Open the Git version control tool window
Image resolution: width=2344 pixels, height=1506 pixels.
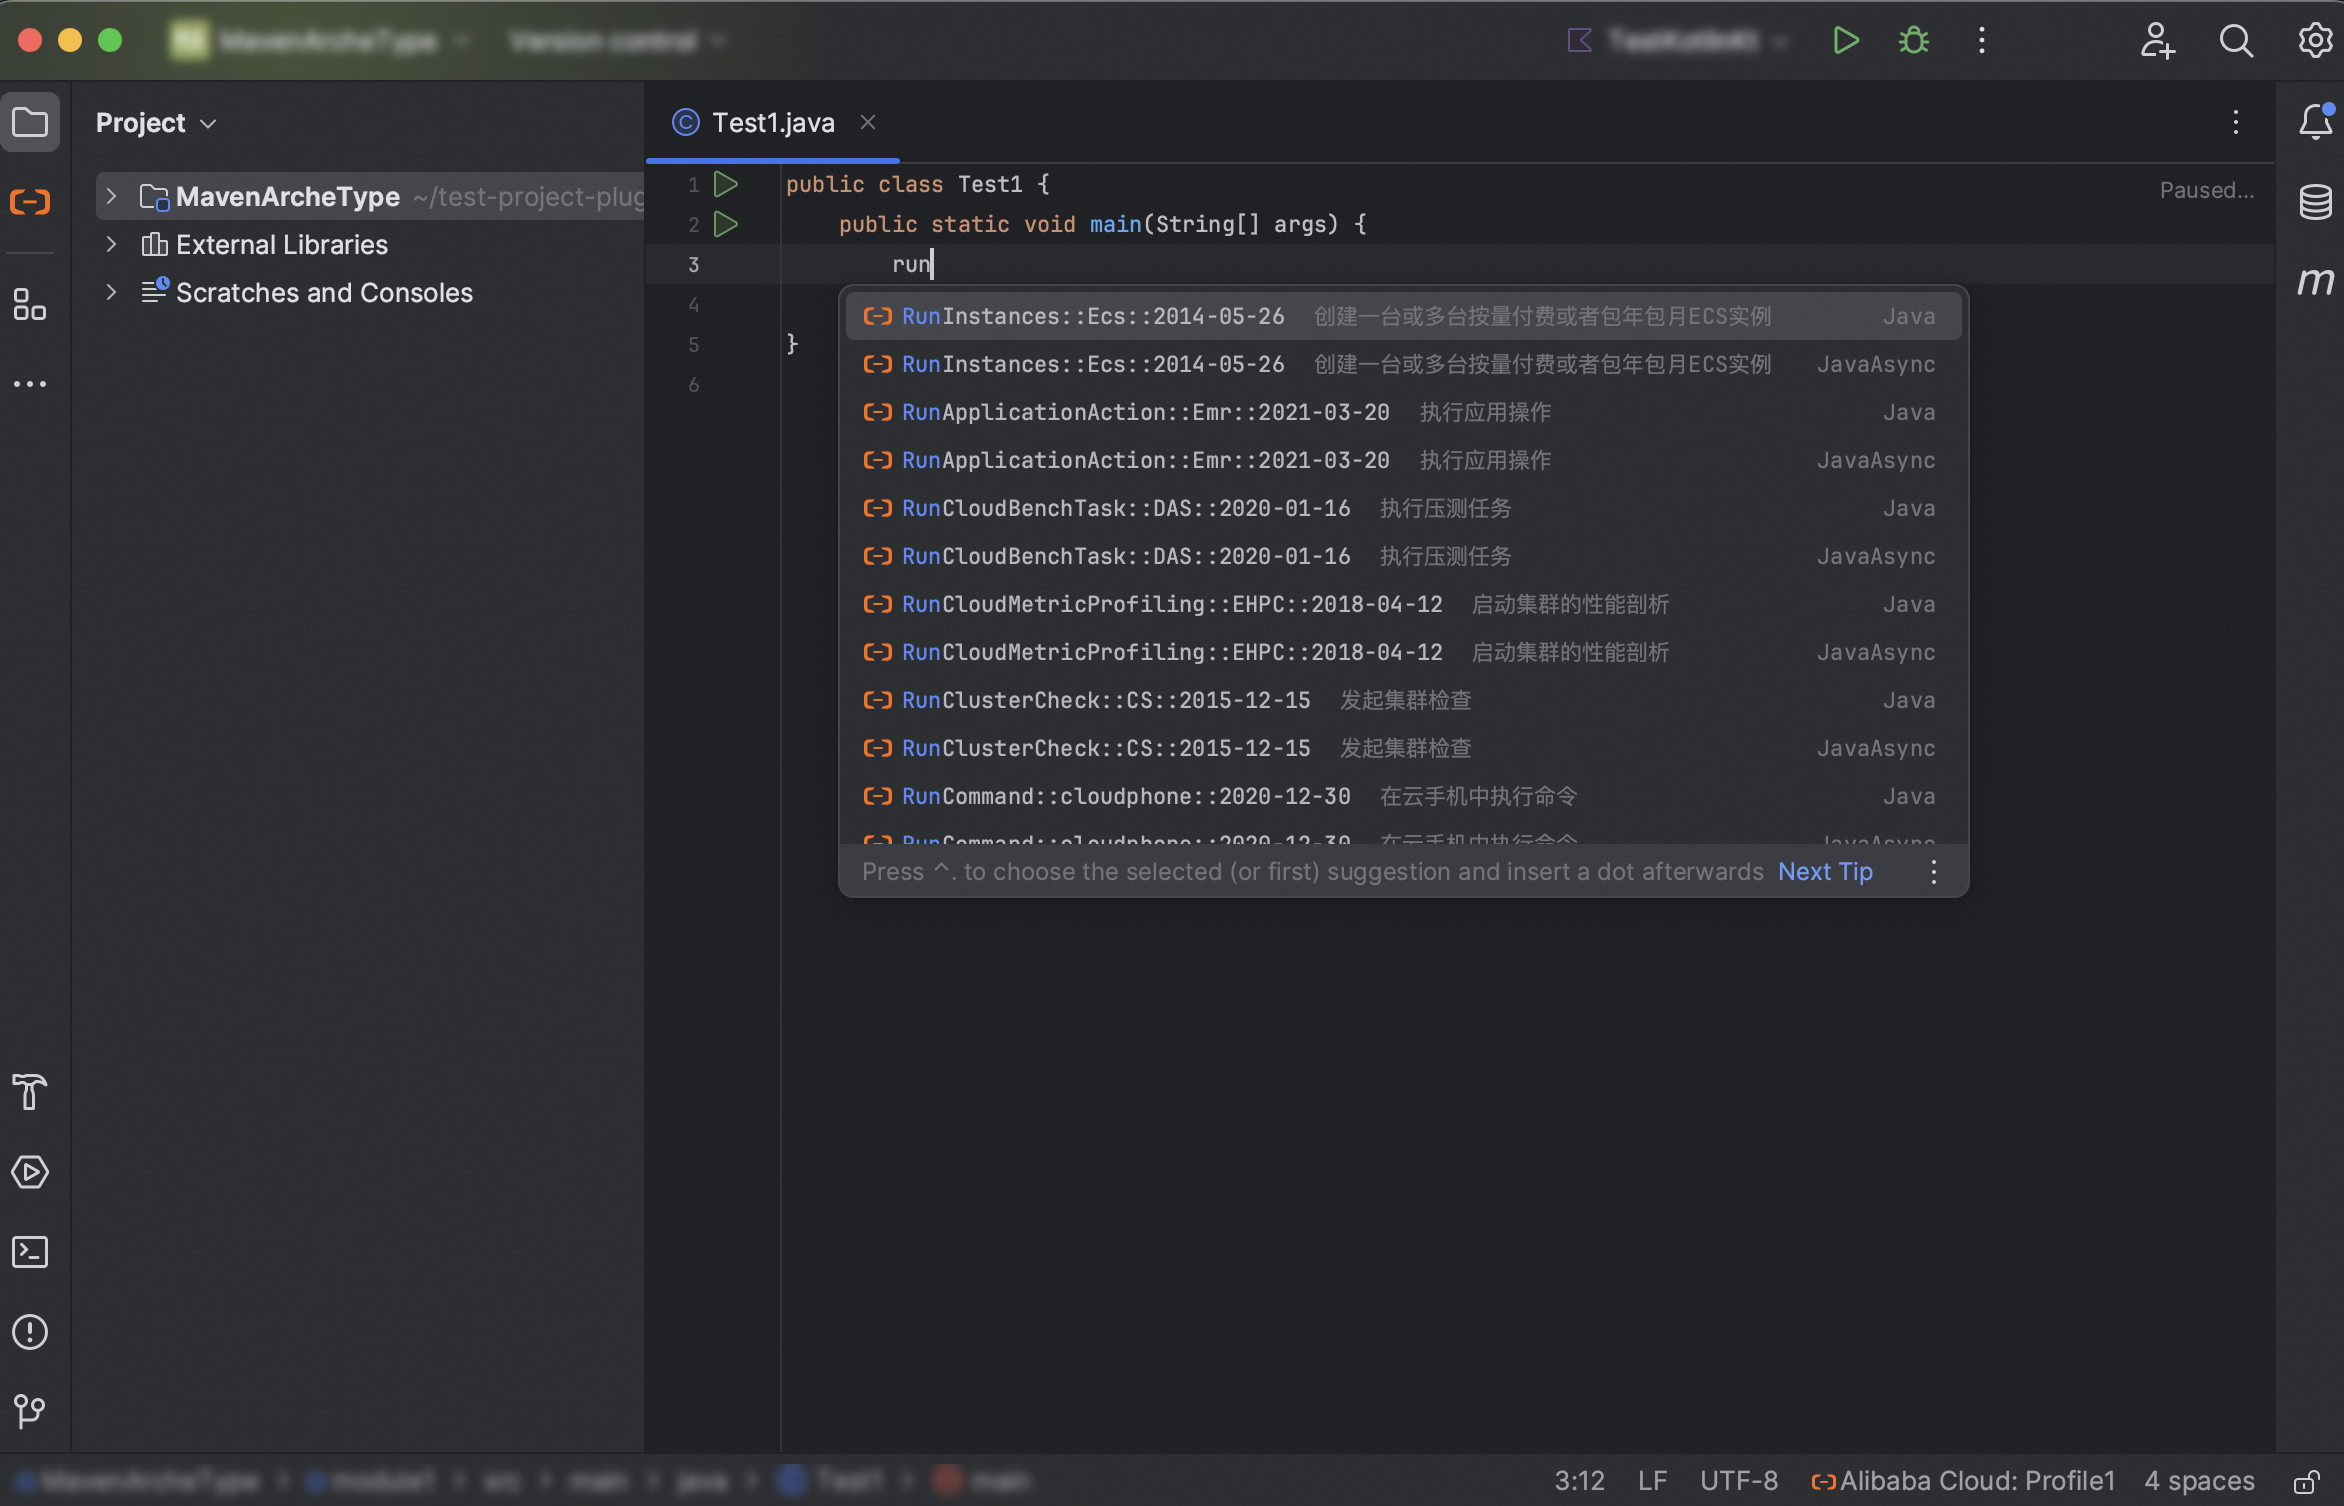pos(30,1411)
